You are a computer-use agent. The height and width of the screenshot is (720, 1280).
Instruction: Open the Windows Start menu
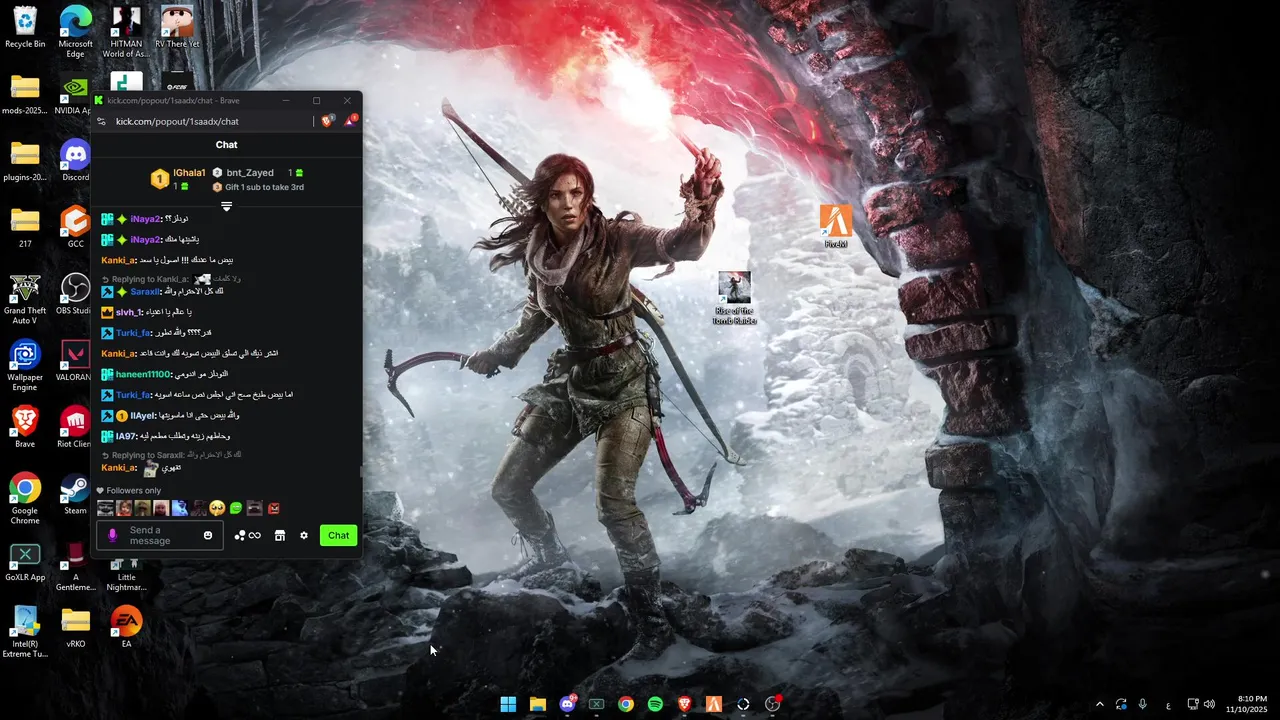point(508,704)
